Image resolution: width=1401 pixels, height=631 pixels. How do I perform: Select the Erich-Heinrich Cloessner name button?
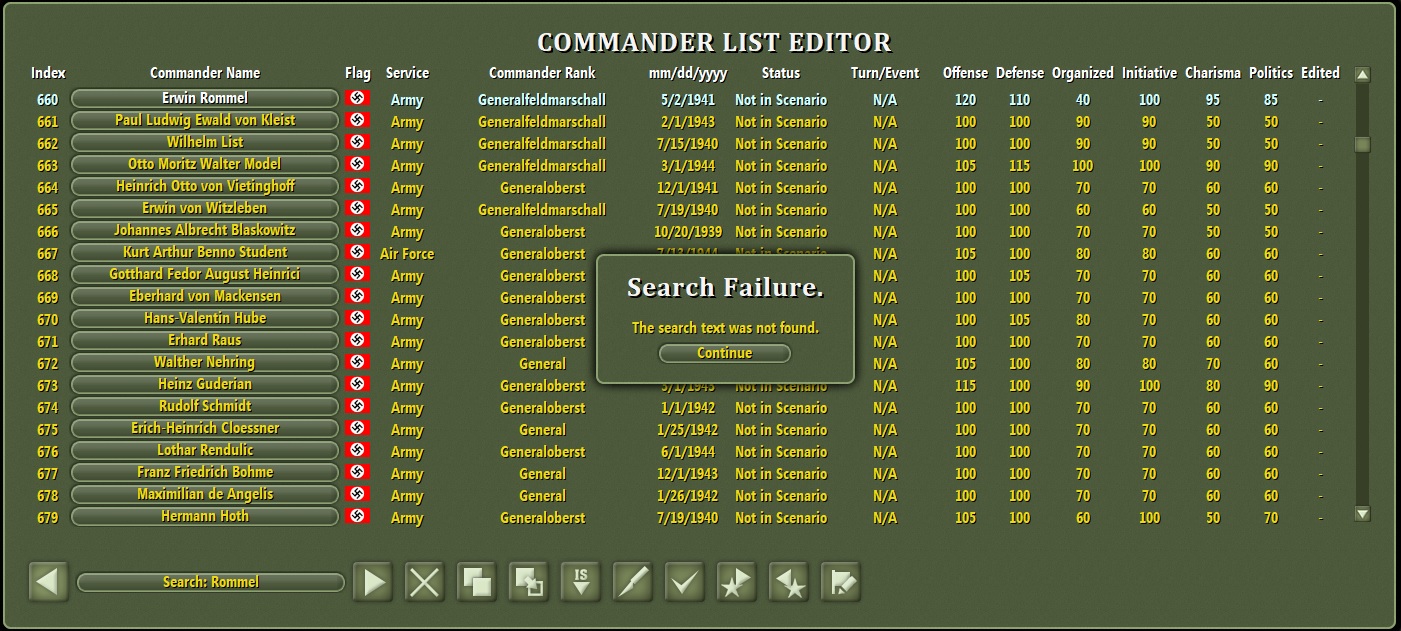[205, 428]
